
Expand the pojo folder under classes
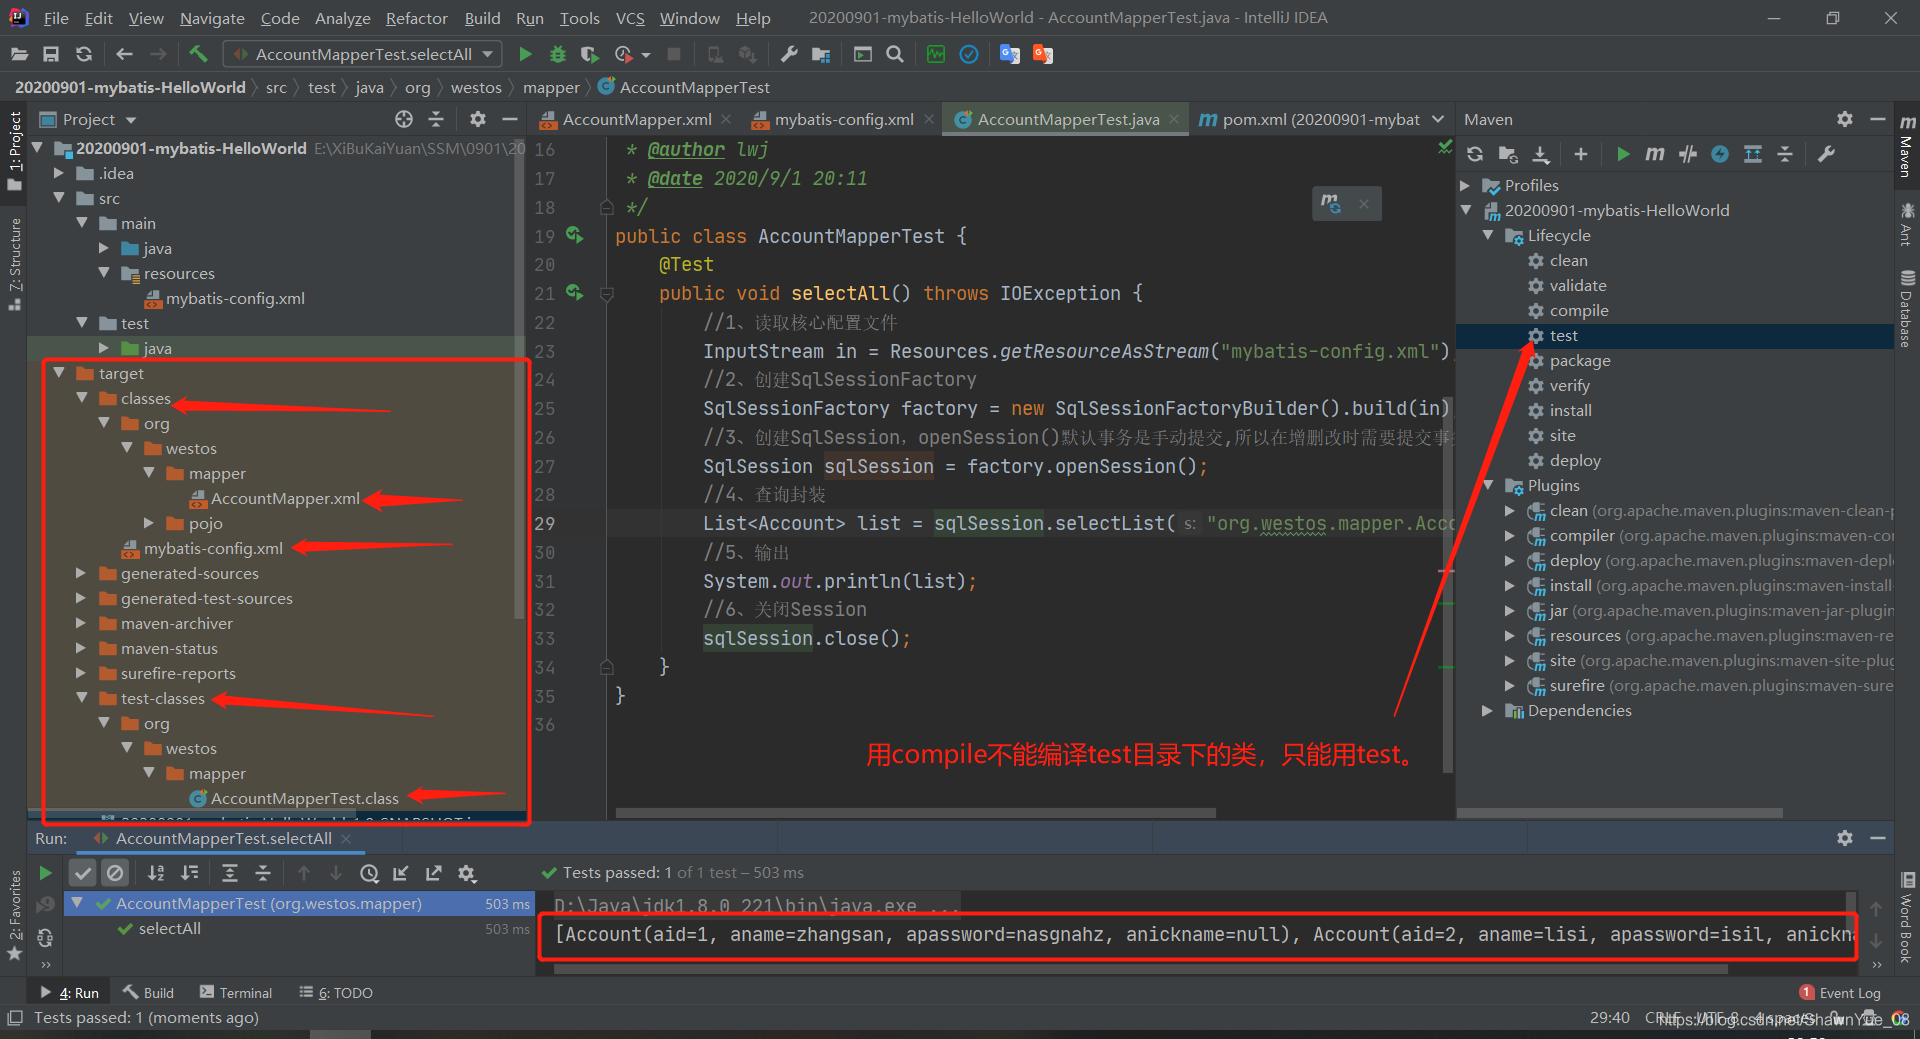tap(149, 523)
